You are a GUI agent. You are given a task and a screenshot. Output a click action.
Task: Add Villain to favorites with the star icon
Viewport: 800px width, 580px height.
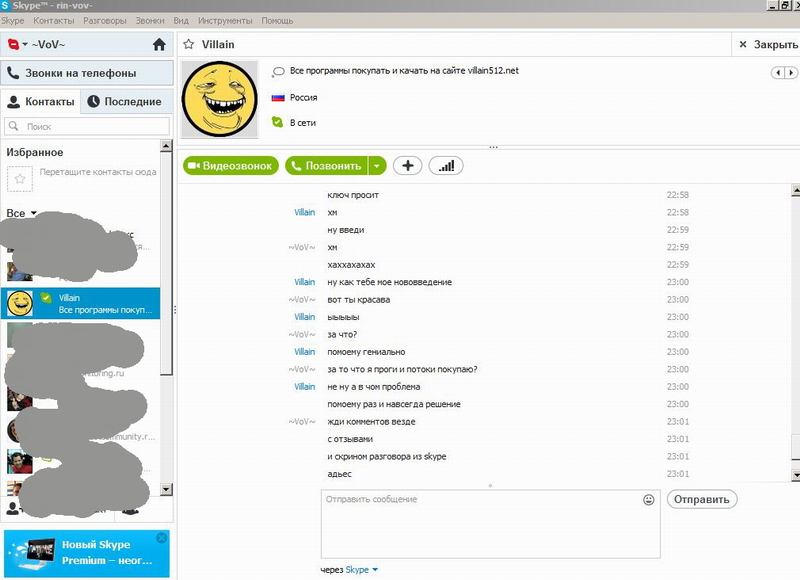coord(189,44)
